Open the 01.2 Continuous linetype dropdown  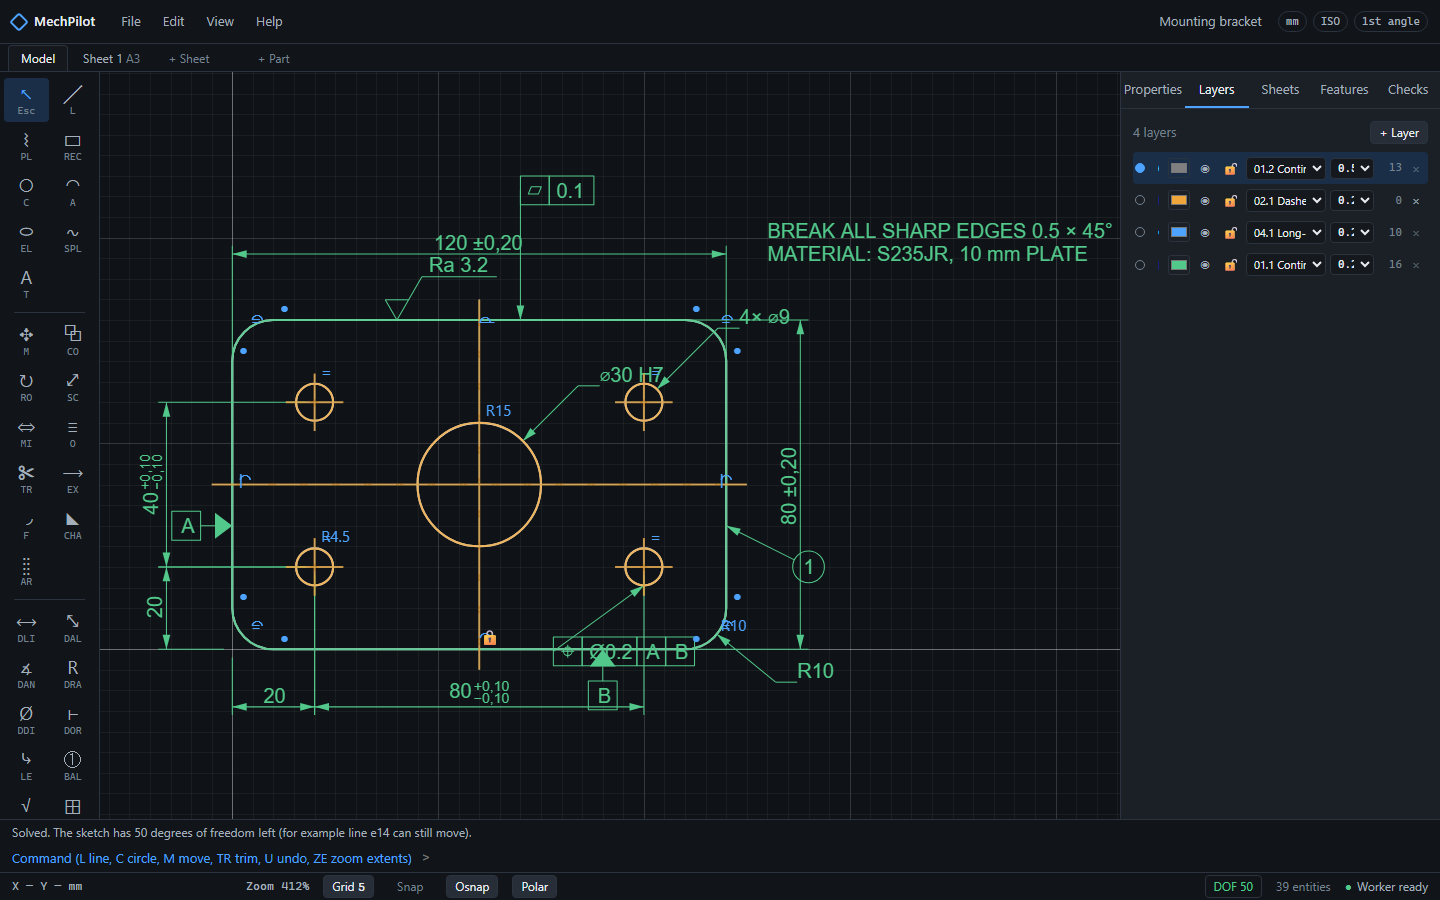click(x=1286, y=169)
